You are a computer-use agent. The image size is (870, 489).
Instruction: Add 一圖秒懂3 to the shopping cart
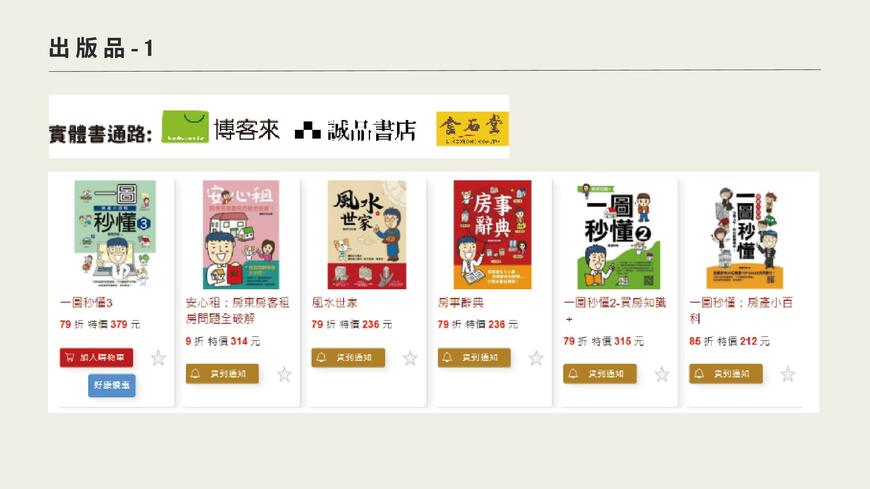point(97,357)
